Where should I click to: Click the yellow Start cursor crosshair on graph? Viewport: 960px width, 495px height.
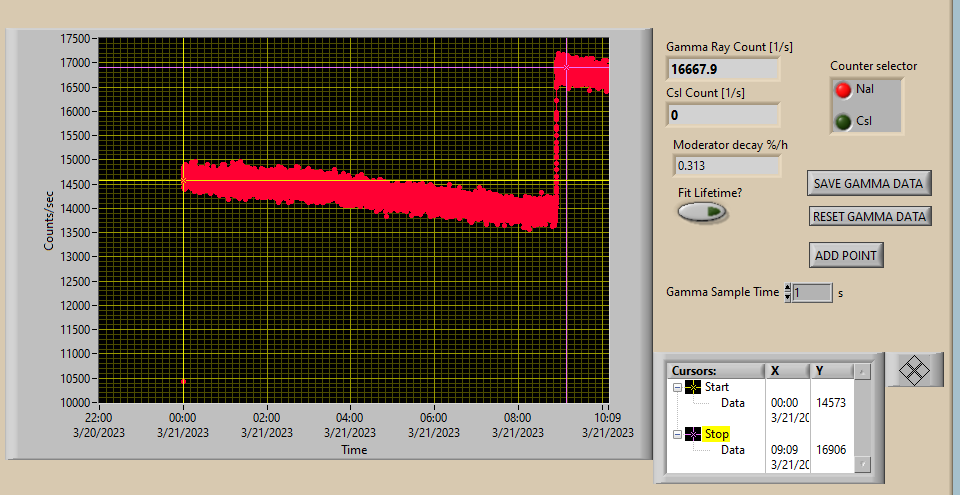(x=183, y=180)
